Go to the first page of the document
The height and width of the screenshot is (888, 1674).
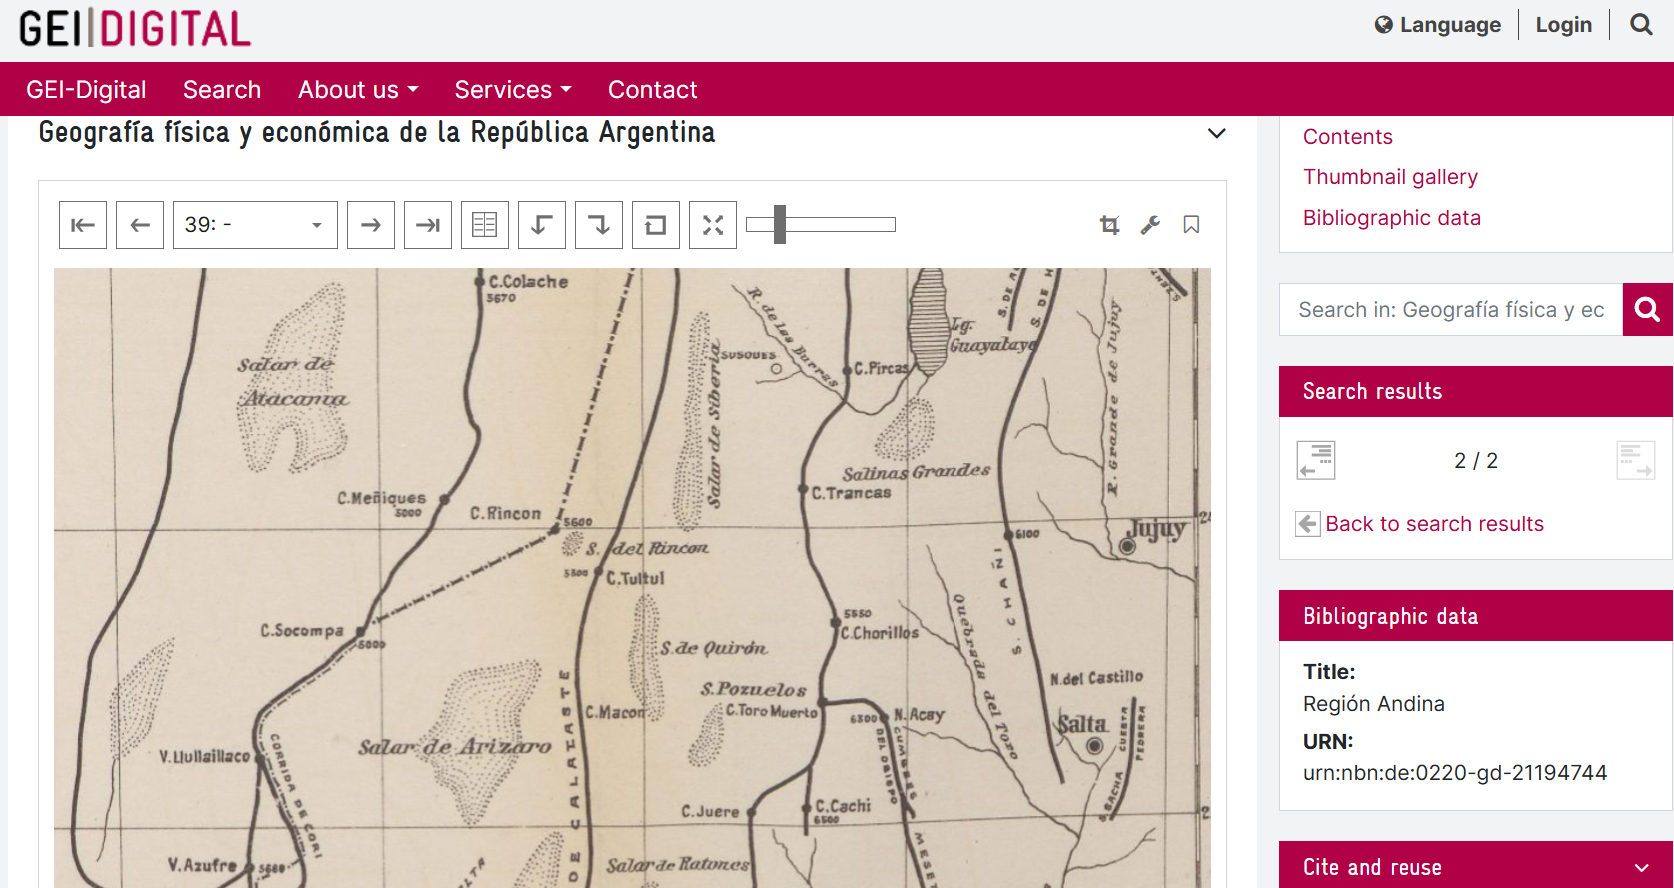83,225
